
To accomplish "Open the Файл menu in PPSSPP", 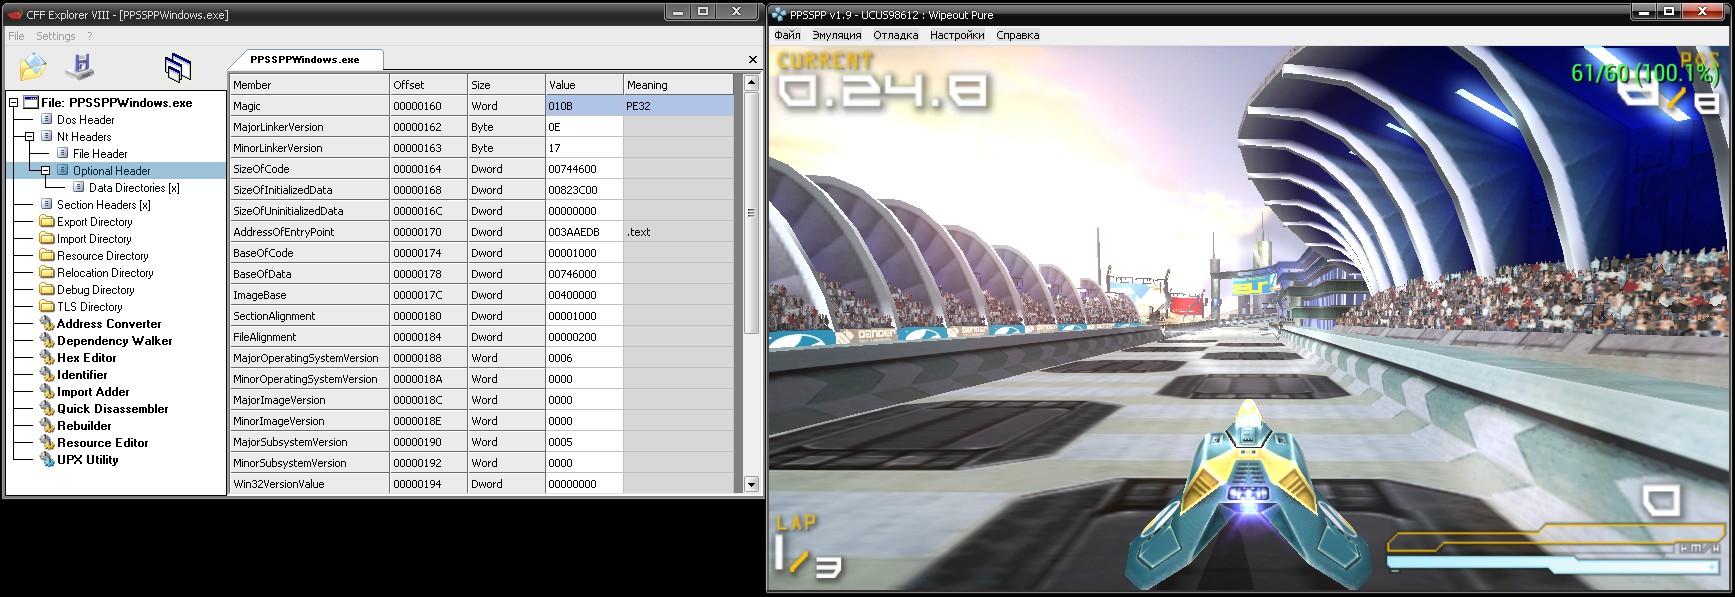I will 787,35.
